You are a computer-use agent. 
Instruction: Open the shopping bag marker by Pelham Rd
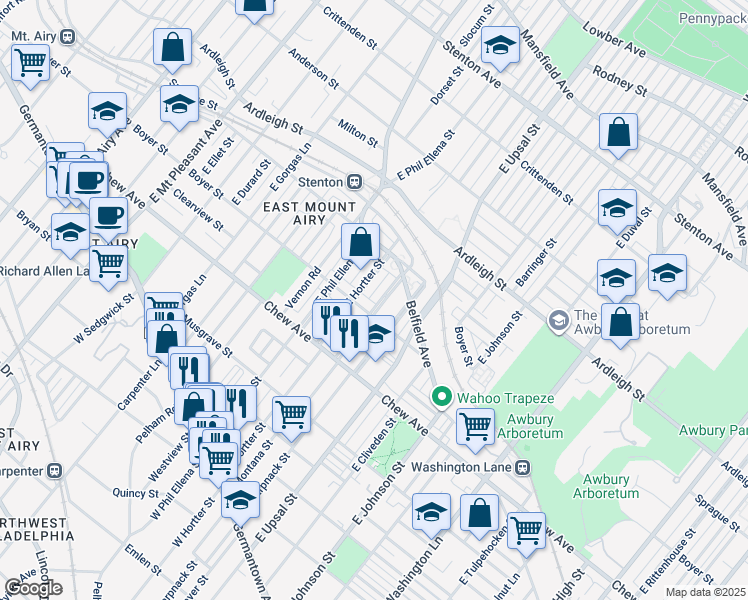193,409
